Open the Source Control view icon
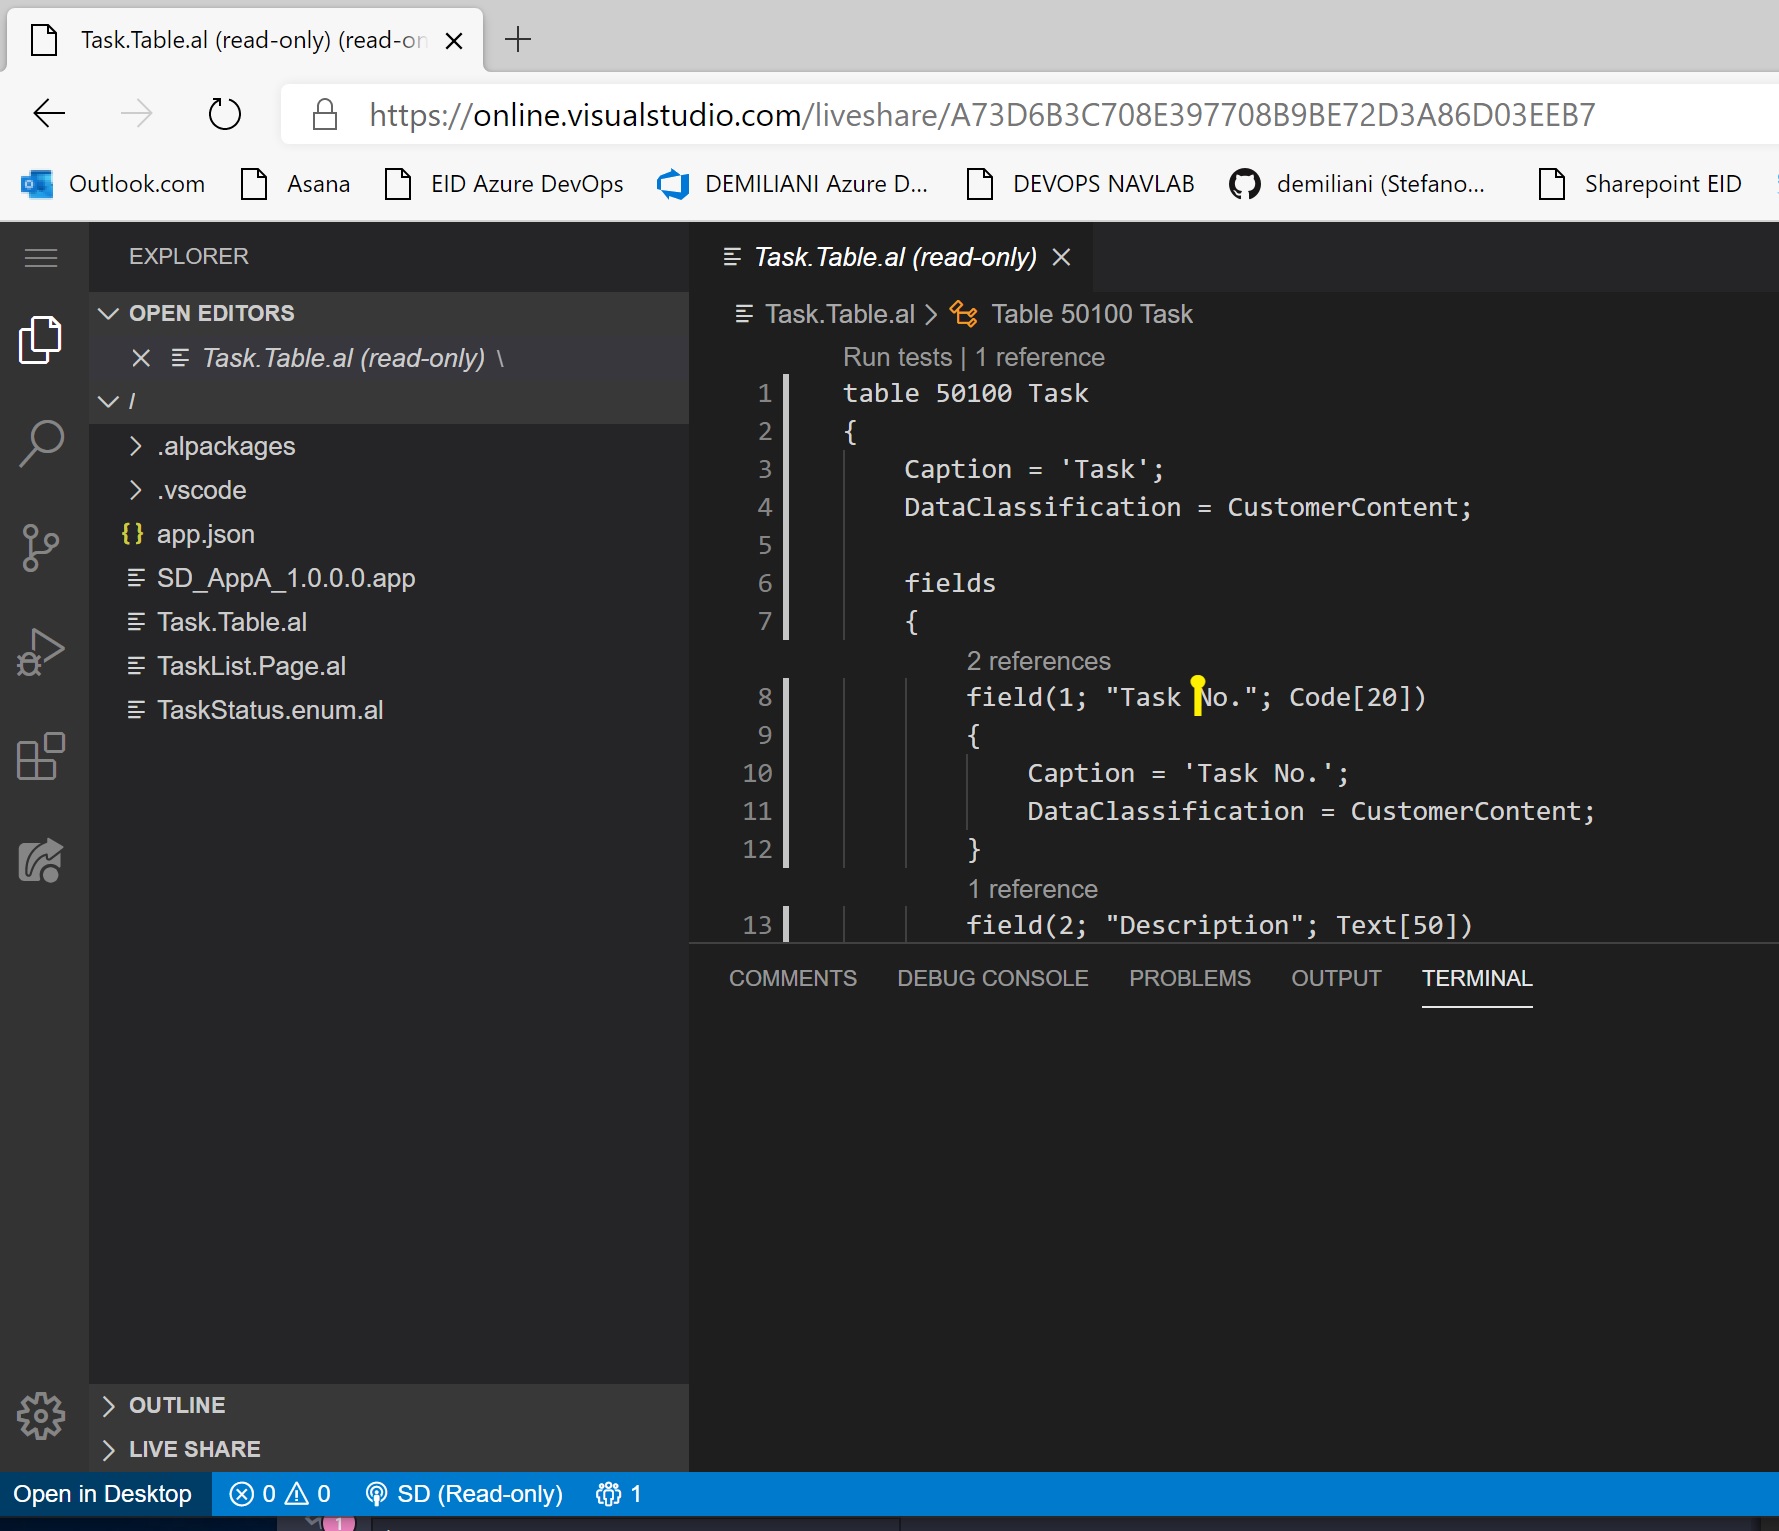This screenshot has height=1531, width=1779. [x=41, y=548]
